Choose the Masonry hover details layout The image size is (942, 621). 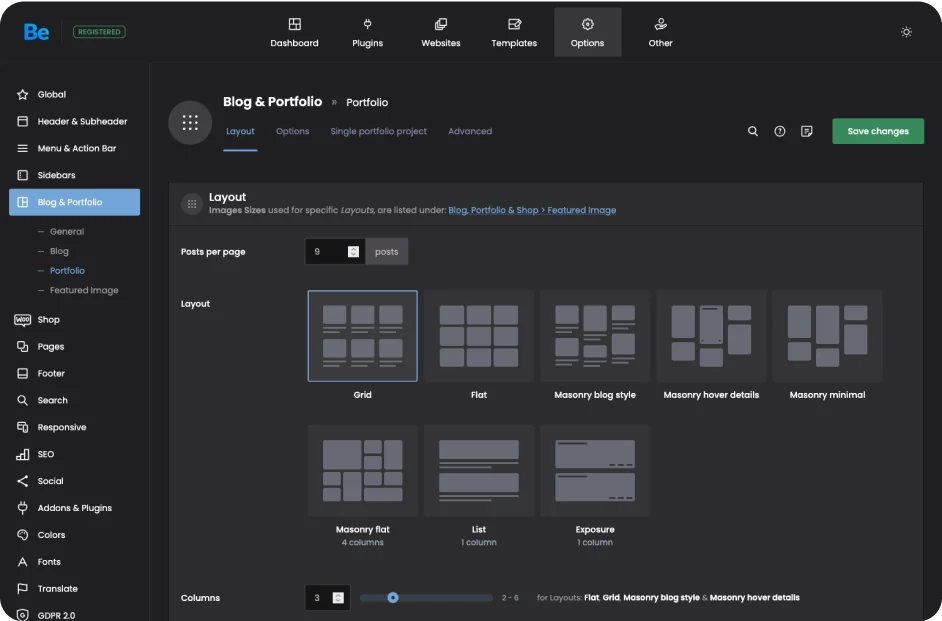tap(711, 336)
